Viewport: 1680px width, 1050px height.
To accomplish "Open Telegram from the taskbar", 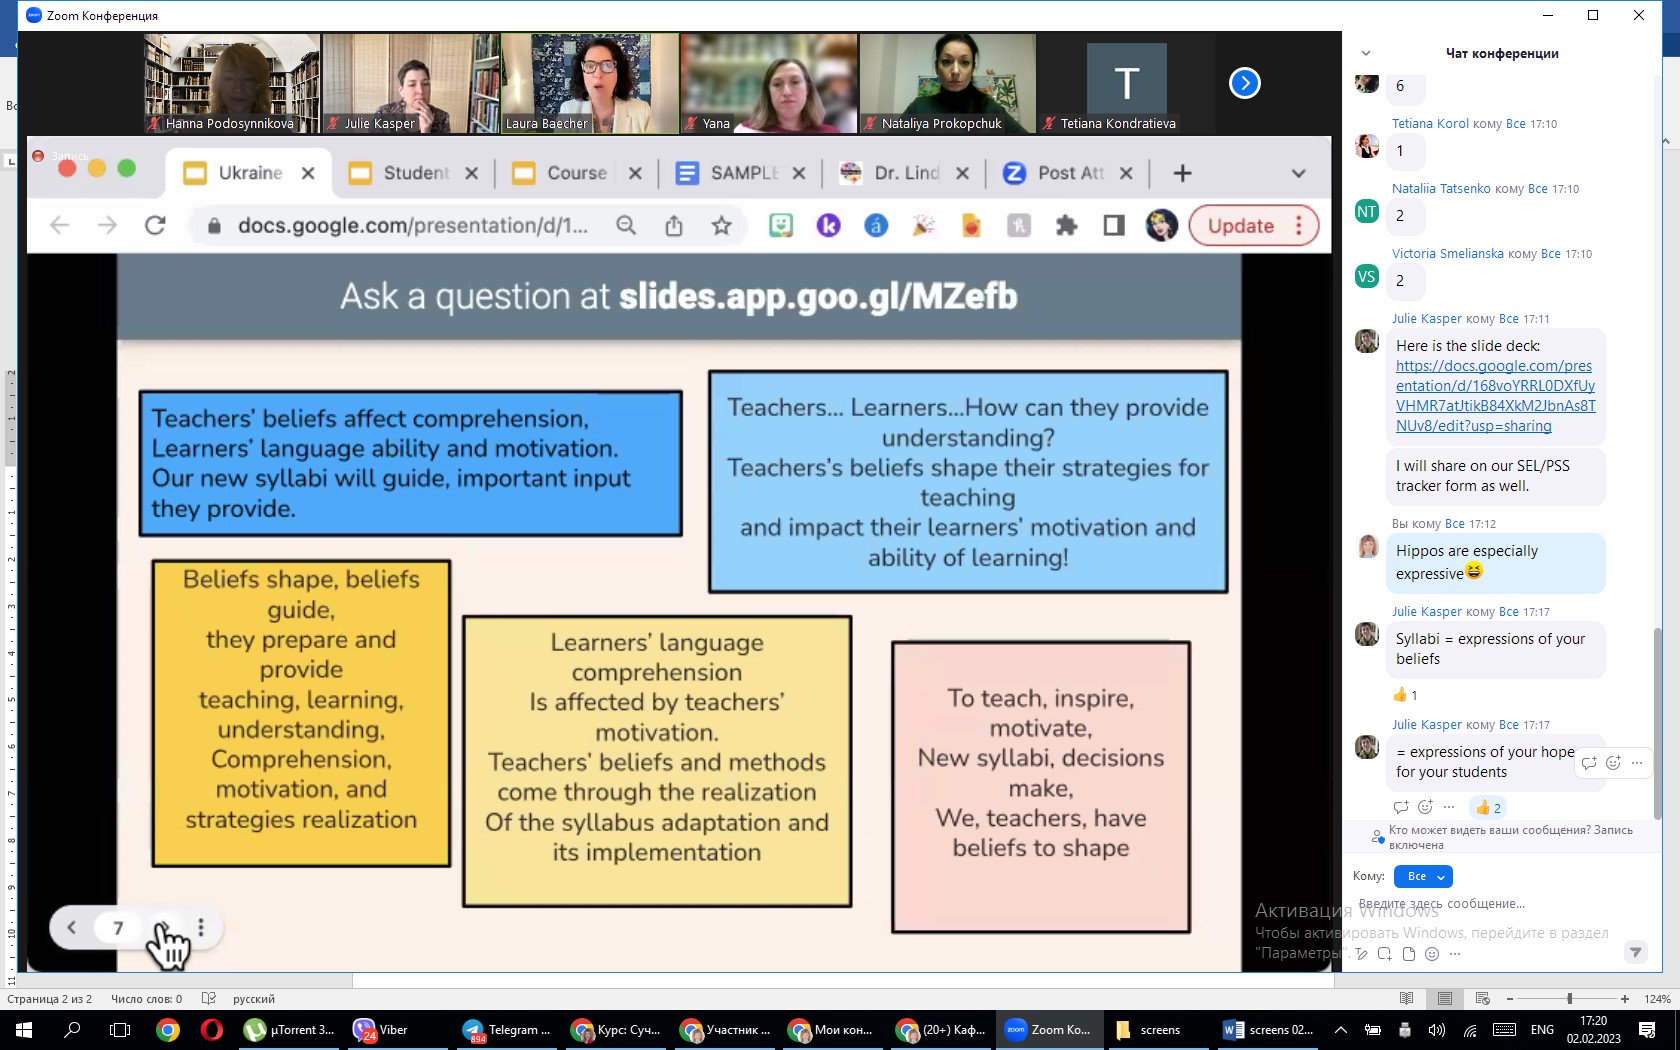I will coord(506,1030).
